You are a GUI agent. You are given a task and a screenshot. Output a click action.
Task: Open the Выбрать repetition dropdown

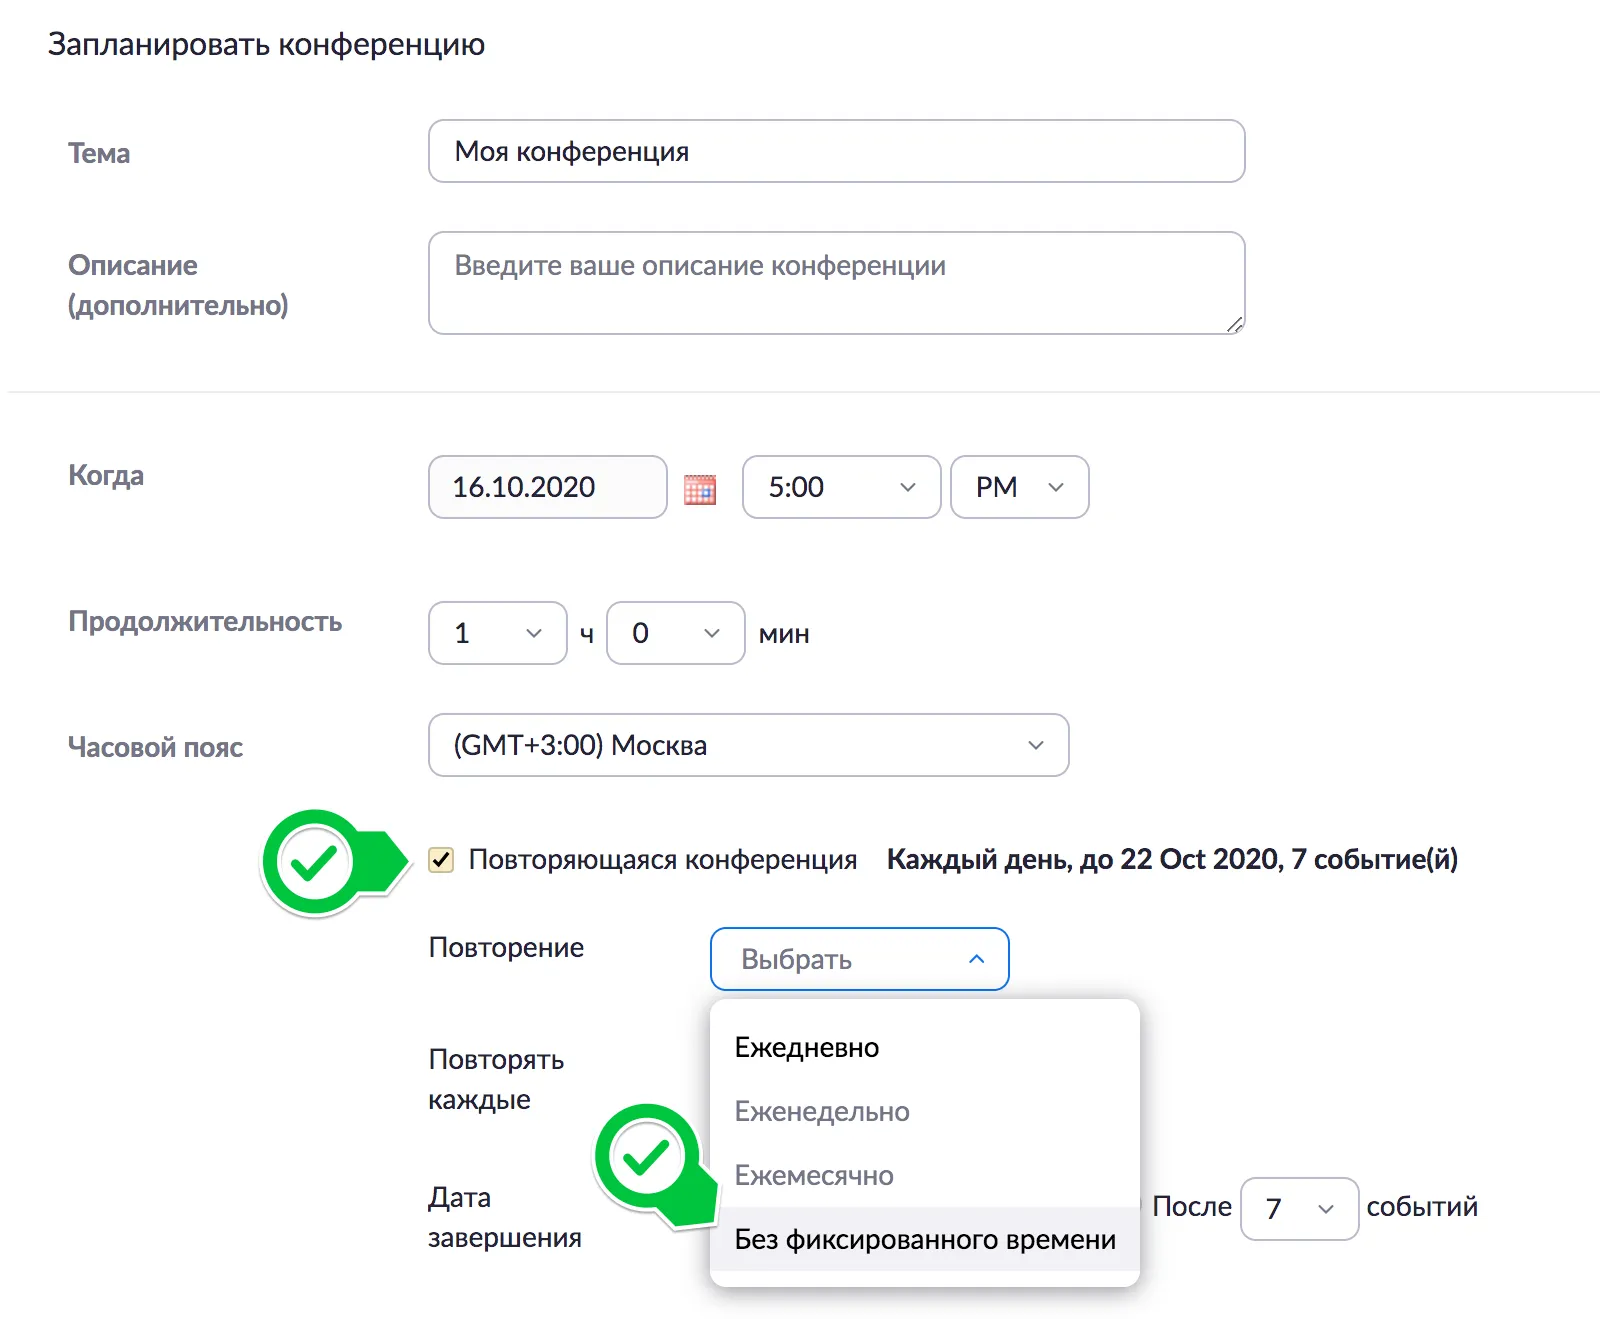[x=858, y=959]
